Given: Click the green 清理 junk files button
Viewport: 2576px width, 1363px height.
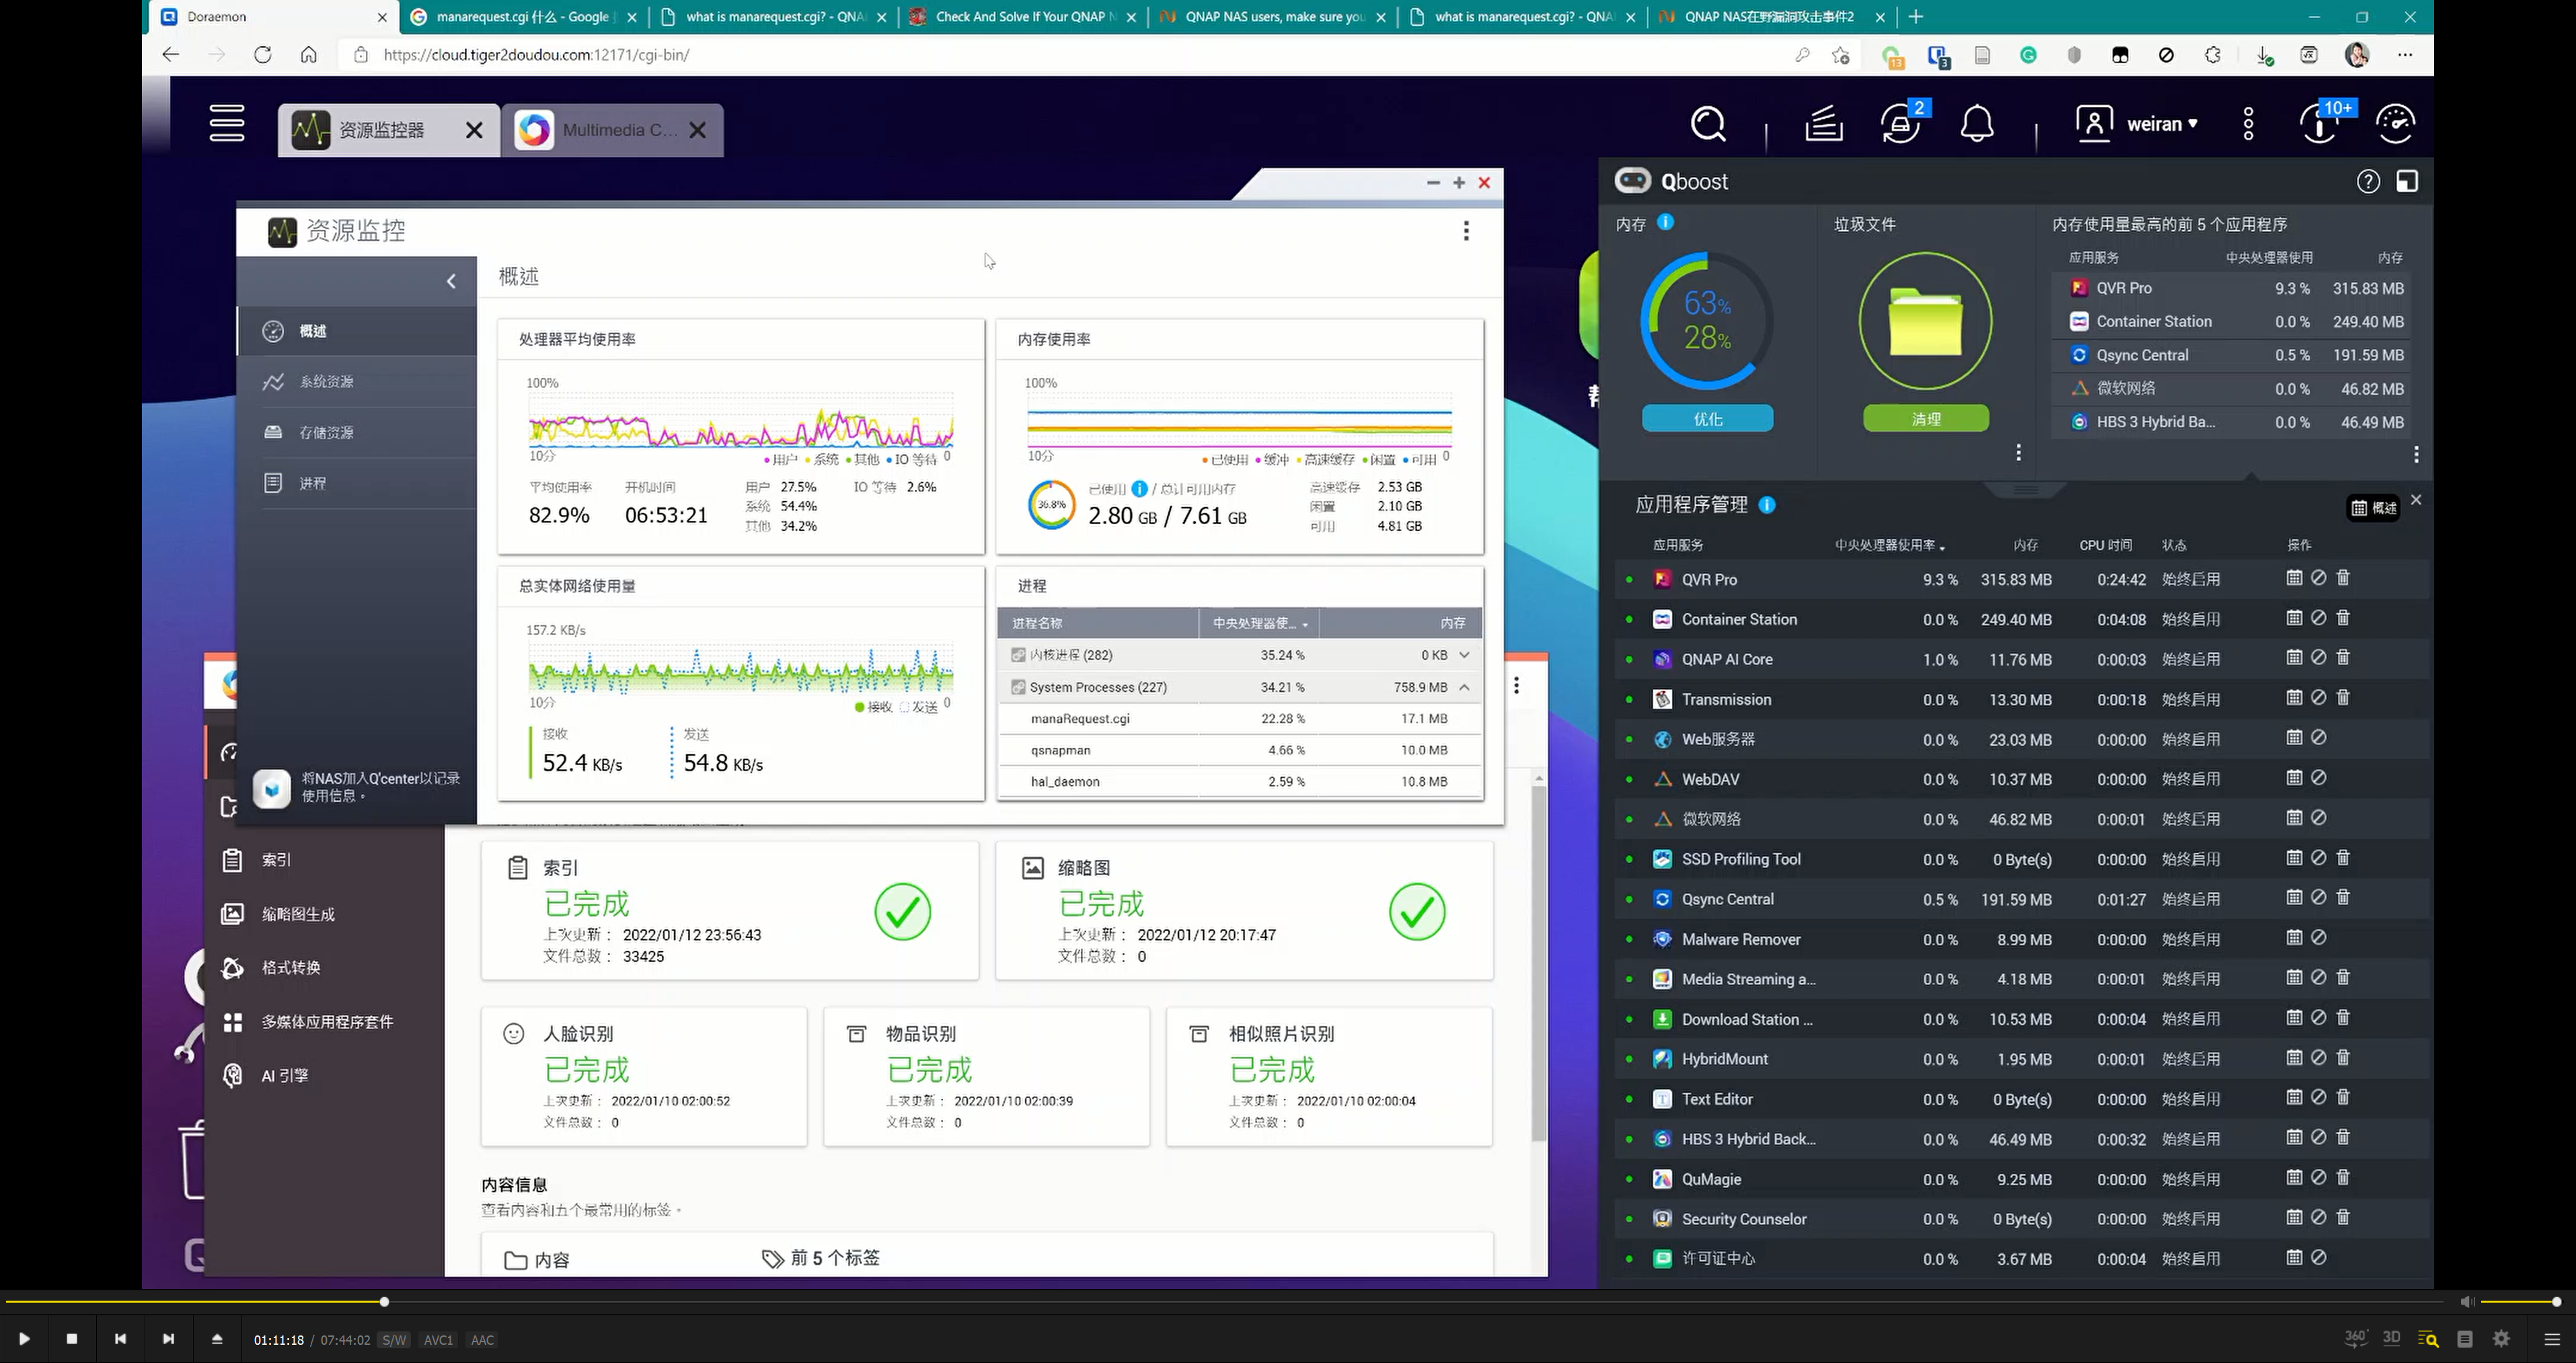Looking at the screenshot, I should [x=1925, y=419].
